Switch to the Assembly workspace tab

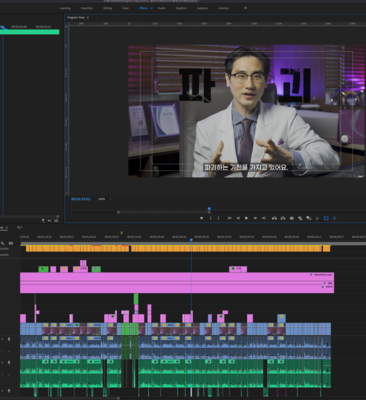(87, 8)
